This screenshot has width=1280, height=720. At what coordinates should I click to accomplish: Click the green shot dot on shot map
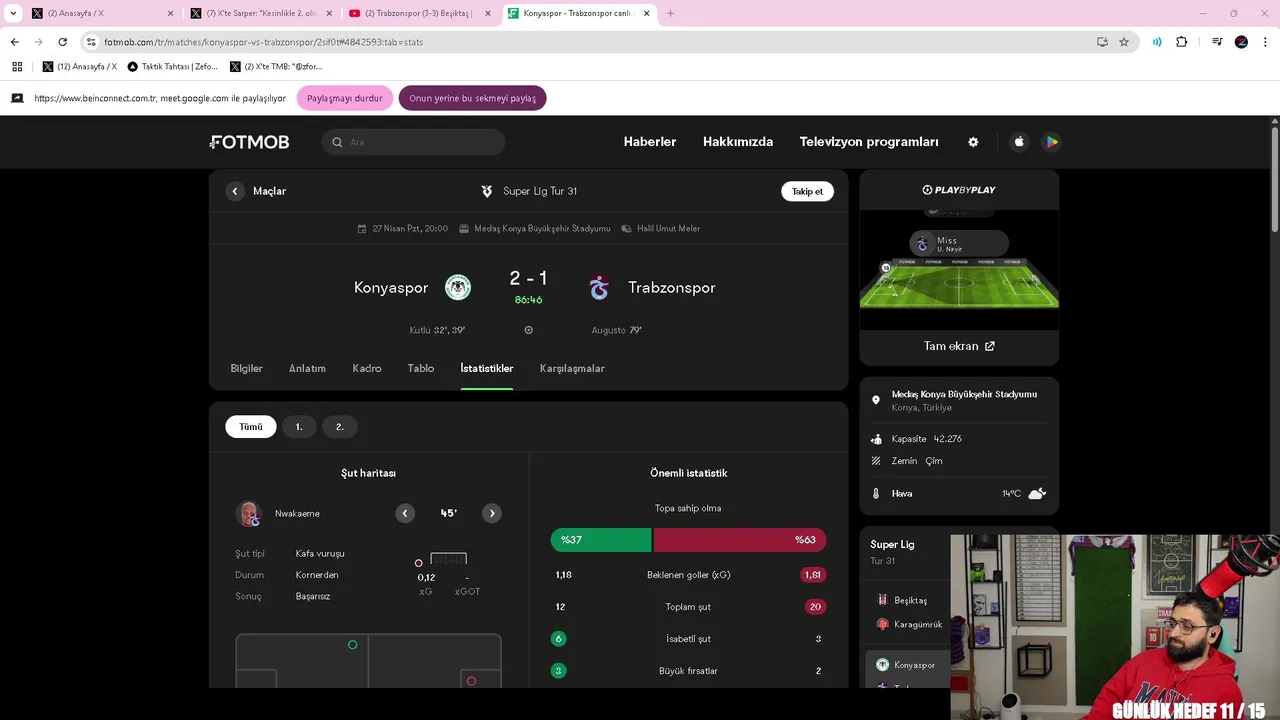pyautogui.click(x=352, y=645)
